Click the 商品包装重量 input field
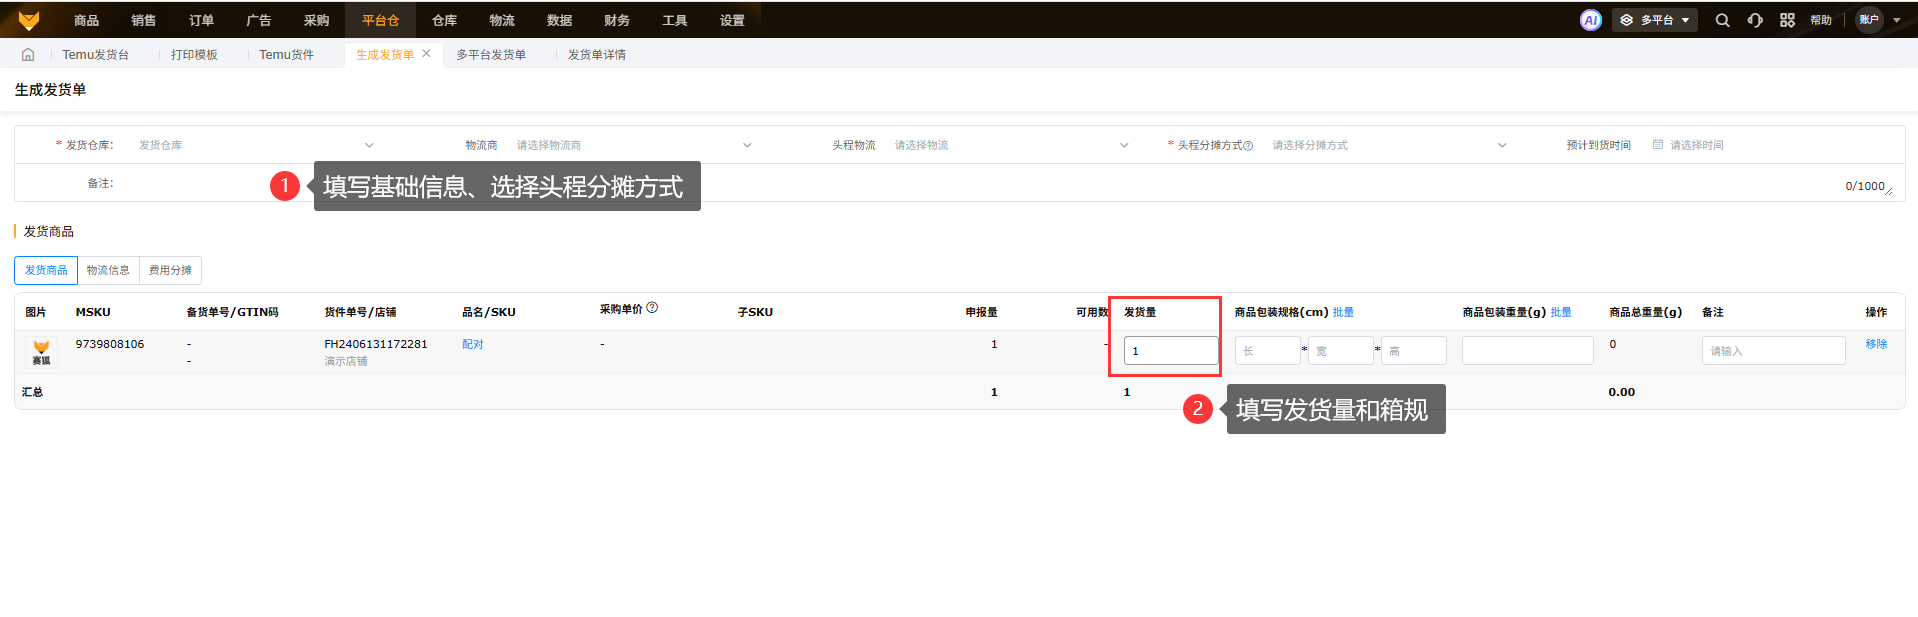 click(1527, 351)
